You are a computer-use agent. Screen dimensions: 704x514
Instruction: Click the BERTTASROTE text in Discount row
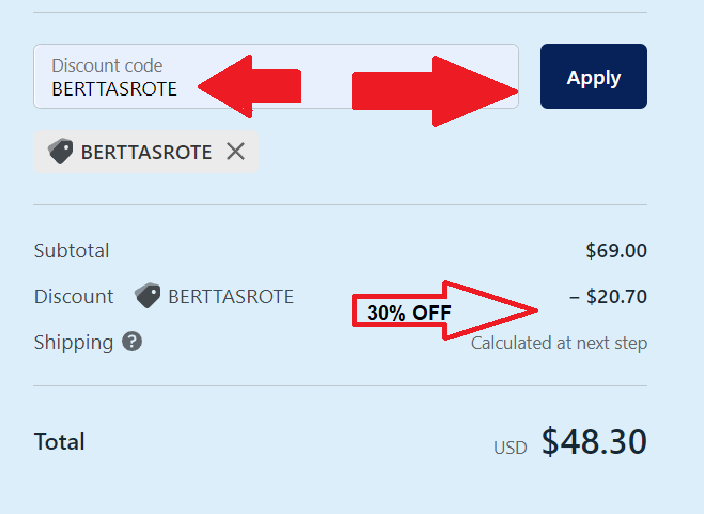point(231,297)
